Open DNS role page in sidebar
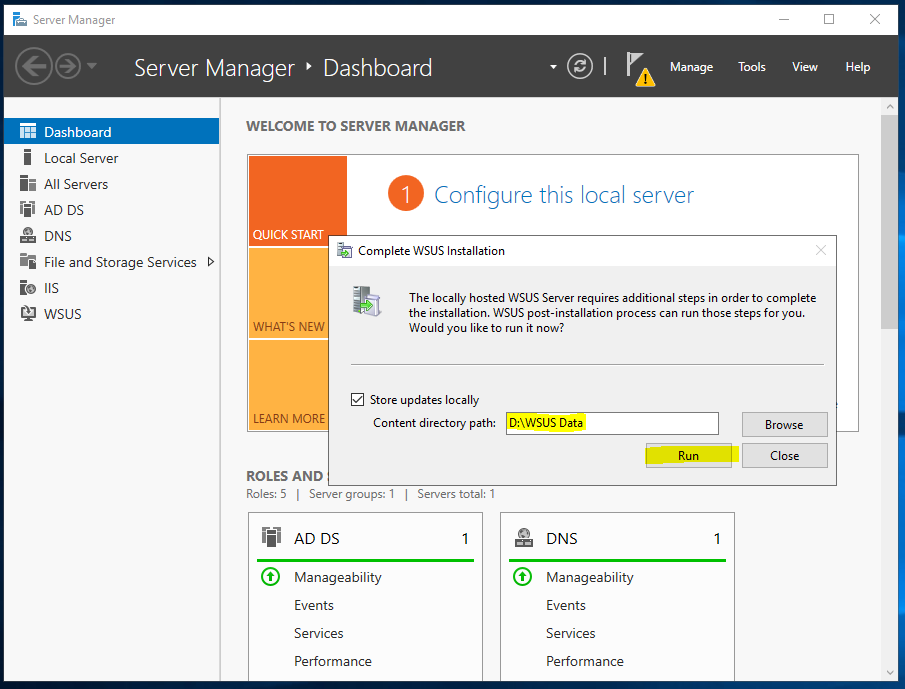The width and height of the screenshot is (905, 689). [x=111, y=236]
